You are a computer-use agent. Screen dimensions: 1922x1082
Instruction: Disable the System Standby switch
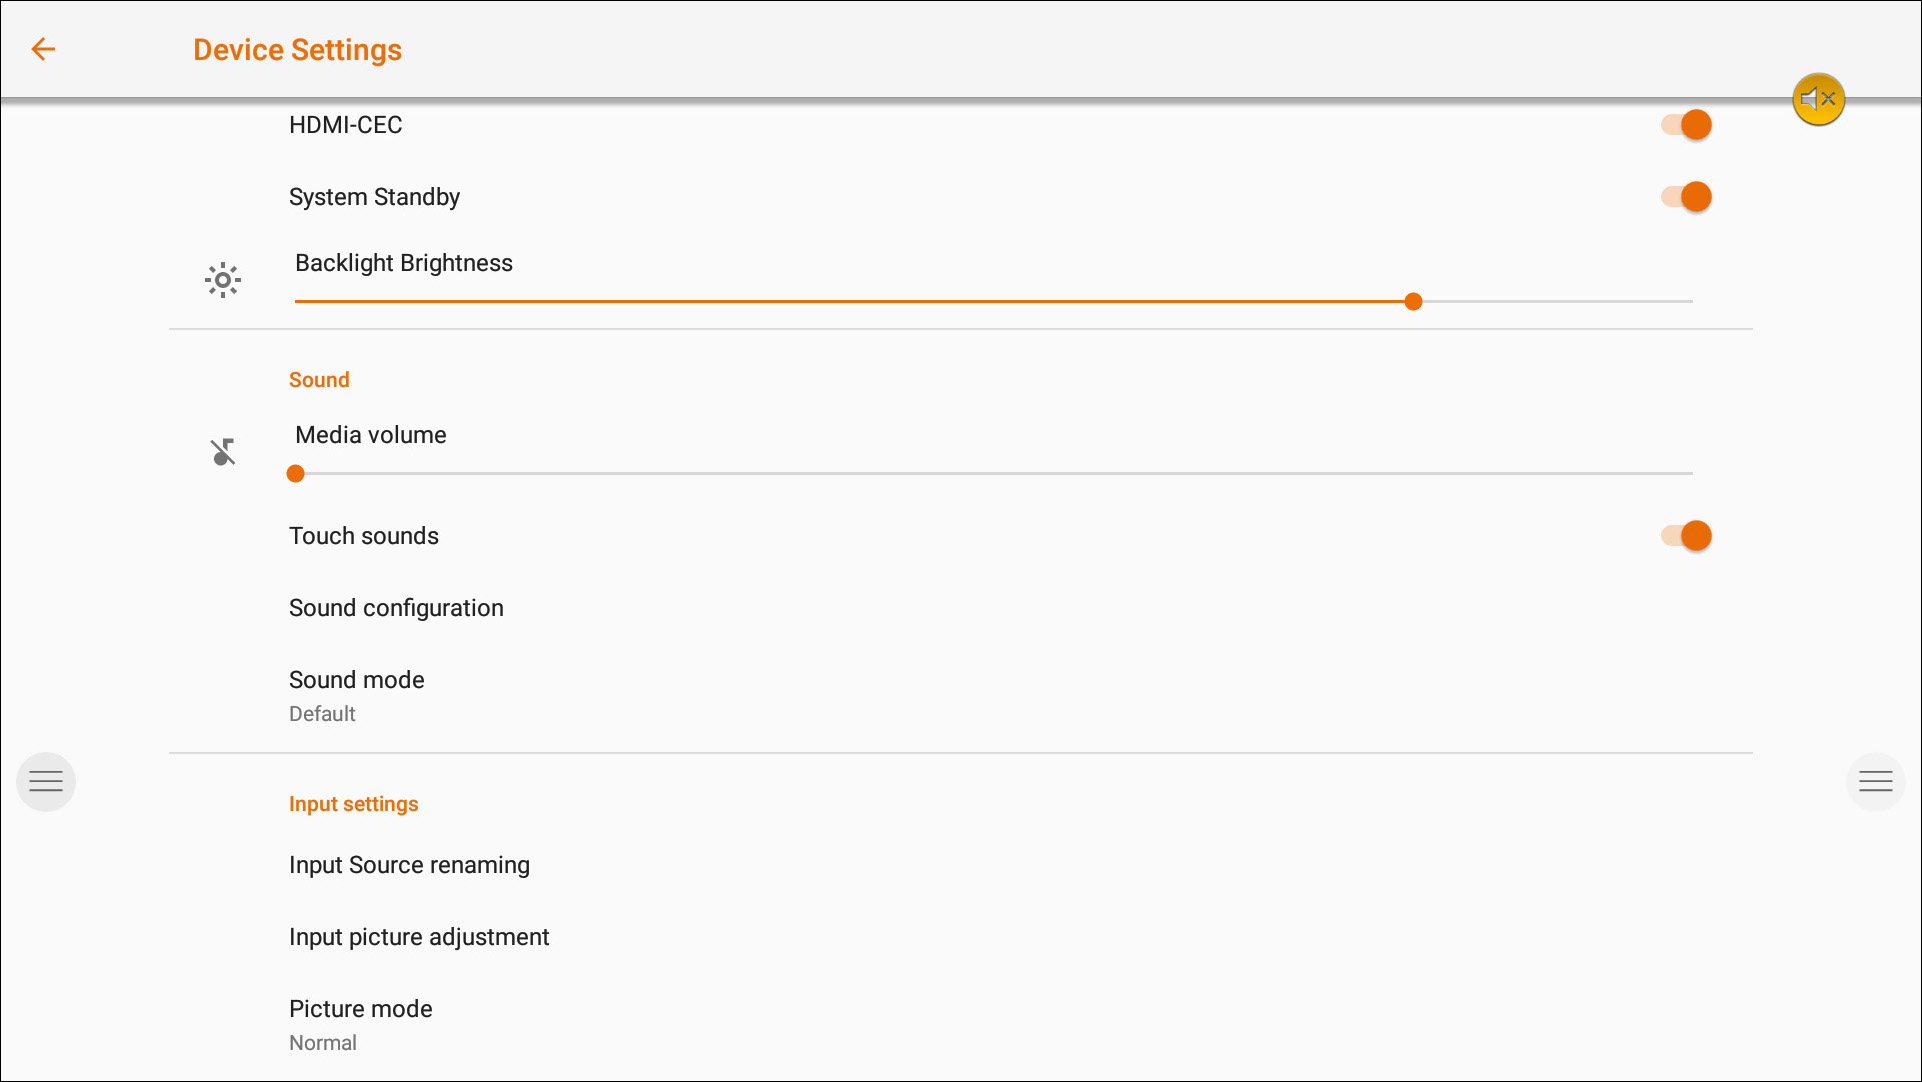(x=1687, y=197)
